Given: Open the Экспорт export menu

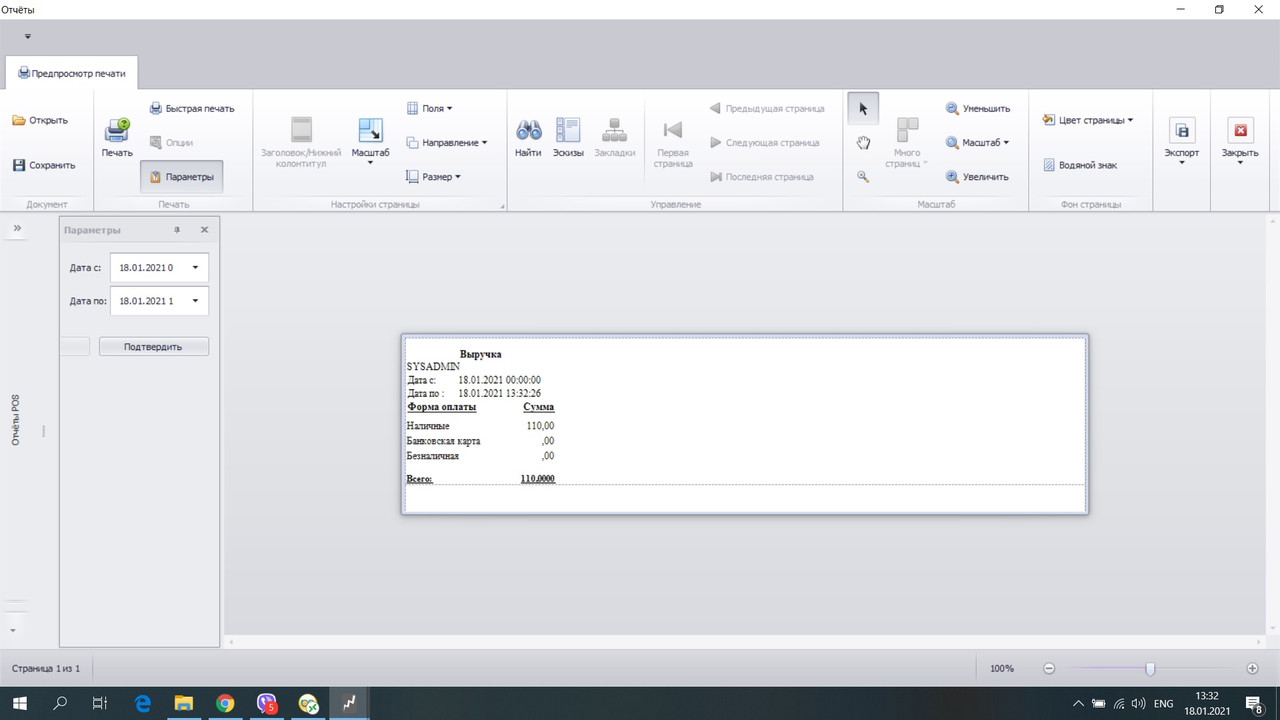Looking at the screenshot, I should click(1182, 140).
